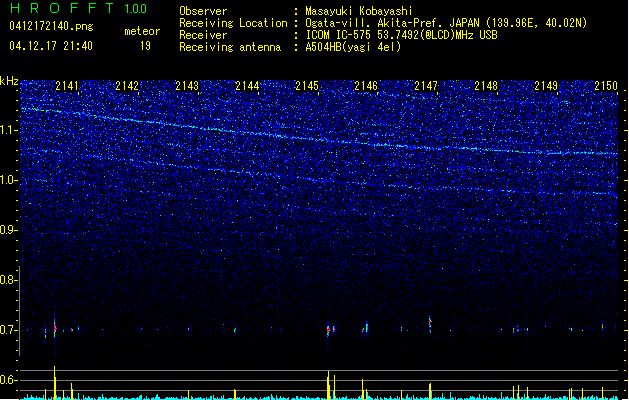Click the 1.1 frequency axis label
Screen dimensions: 629x400
click(9, 130)
